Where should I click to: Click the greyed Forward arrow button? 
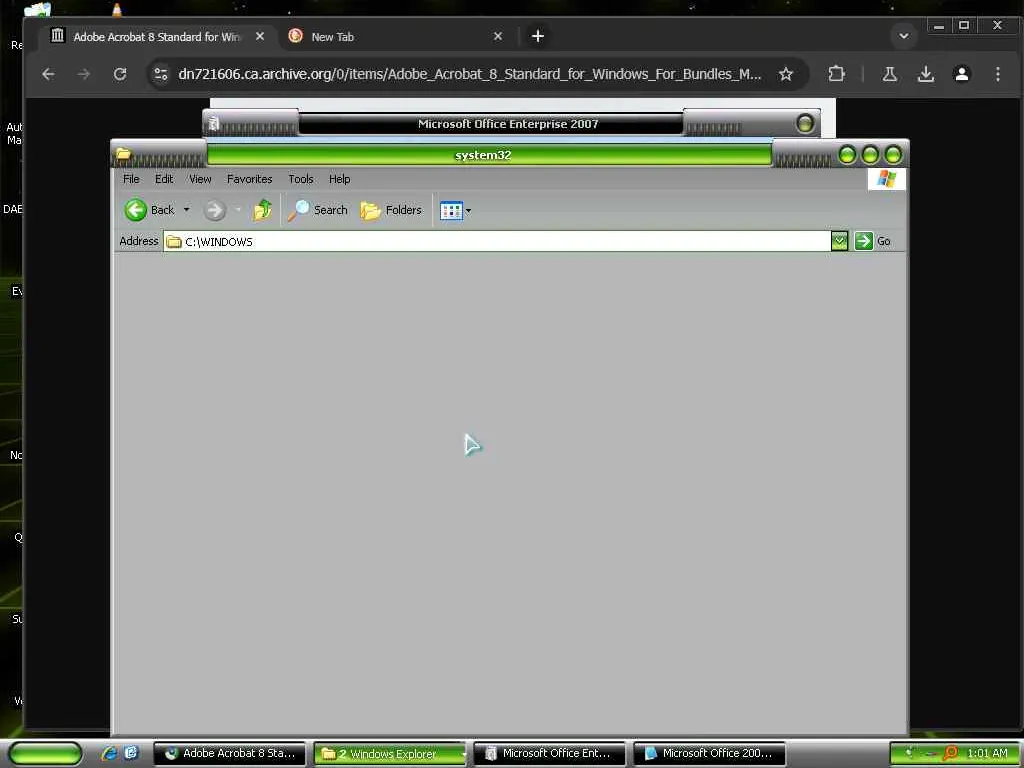click(214, 210)
